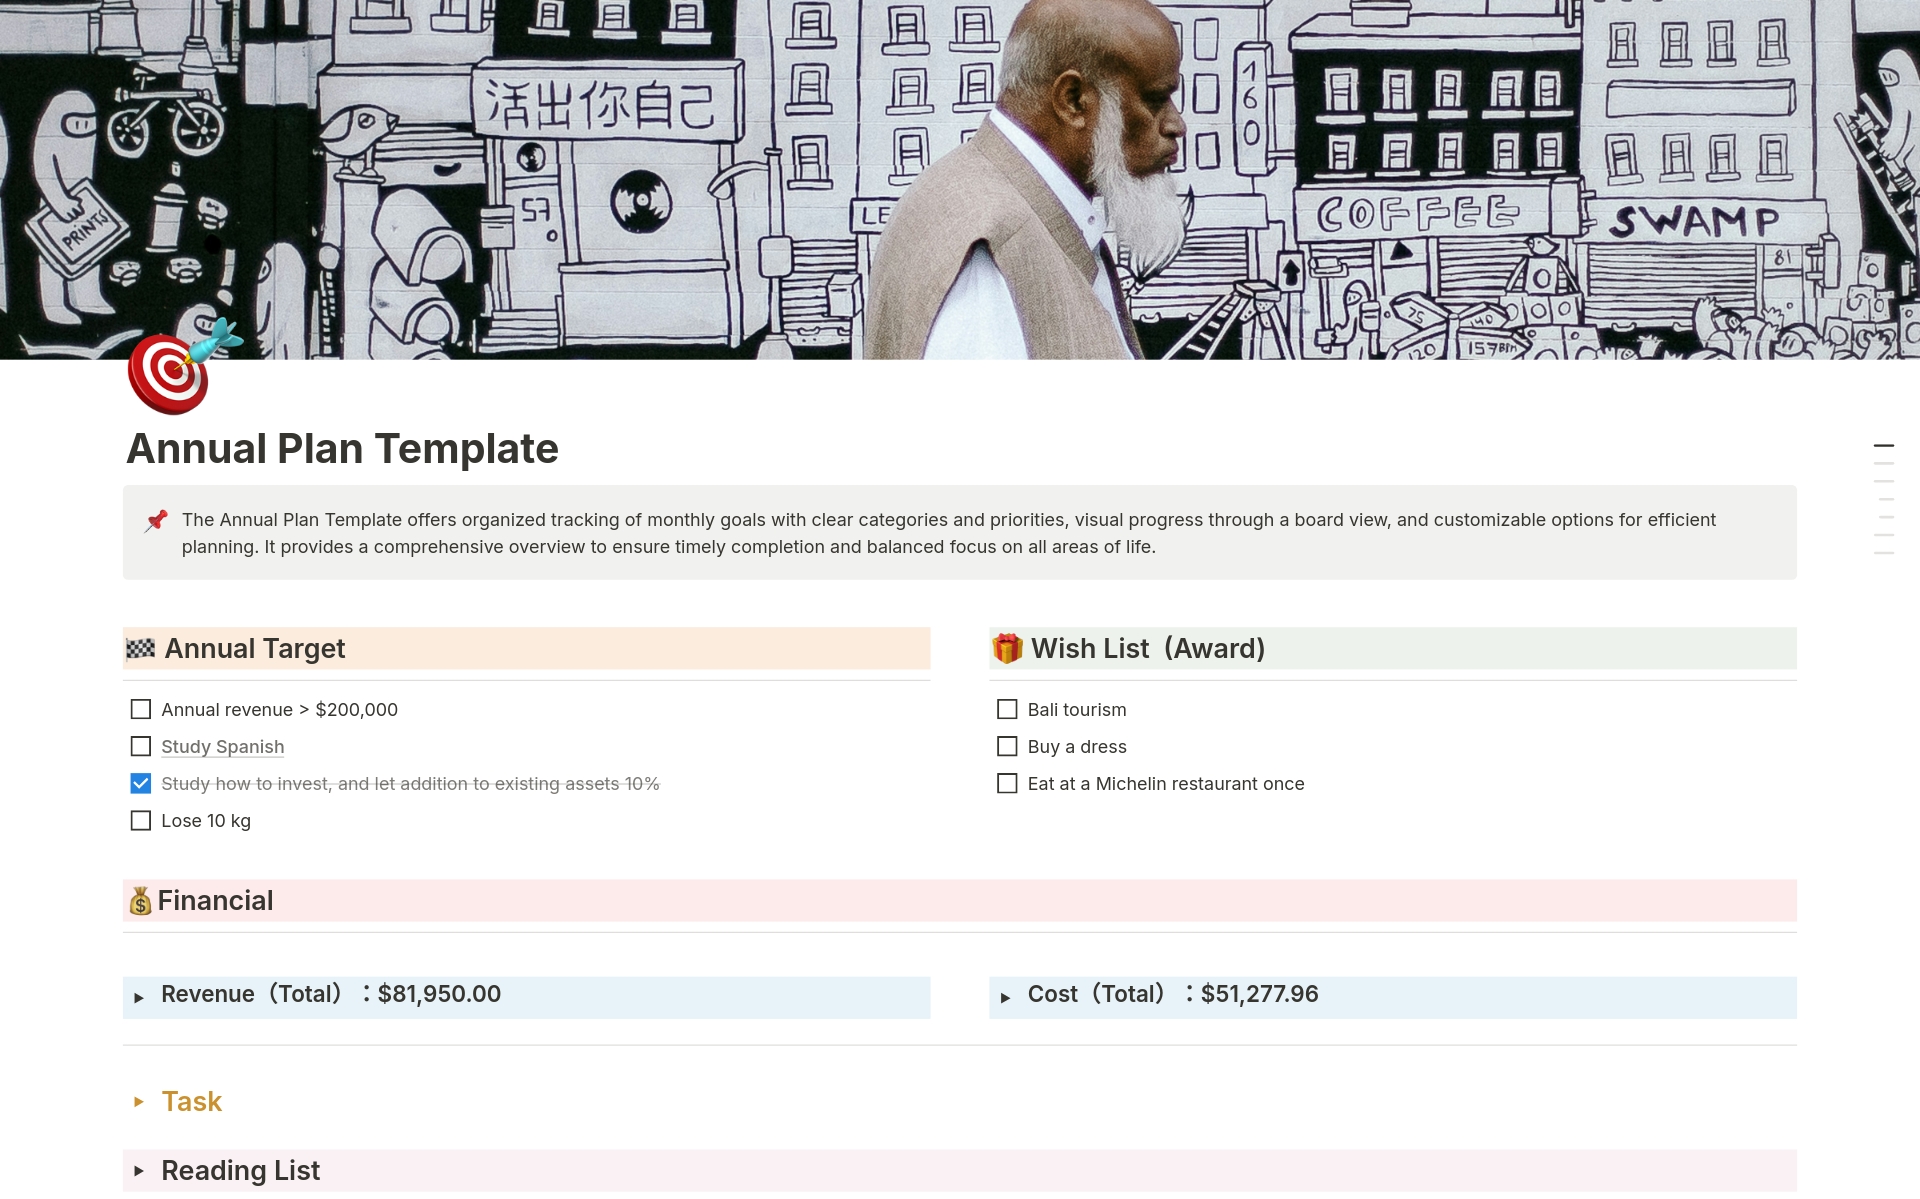This screenshot has width=1920, height=1199.
Task: Open the Study Spanish link
Action: 222,747
